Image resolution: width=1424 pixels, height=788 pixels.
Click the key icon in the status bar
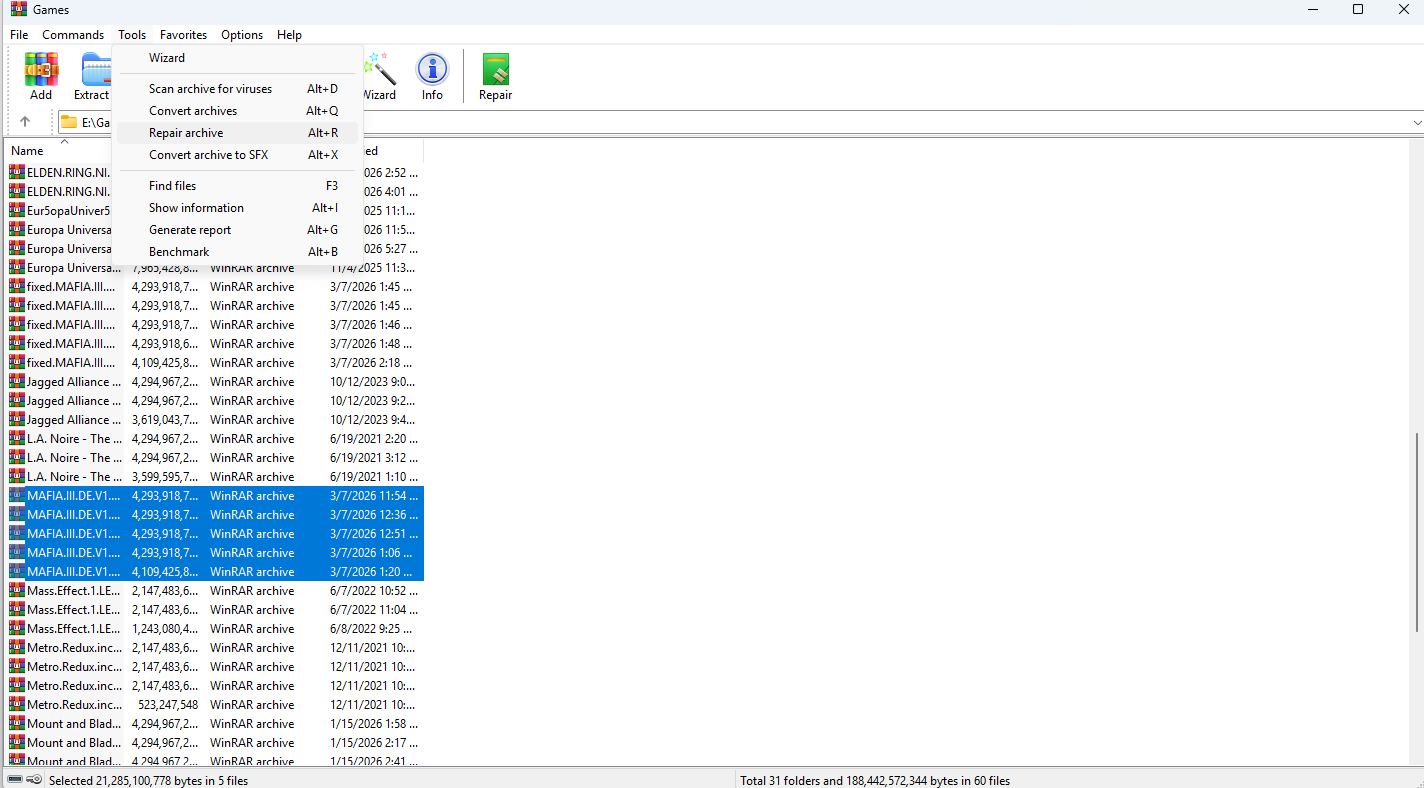pos(33,780)
